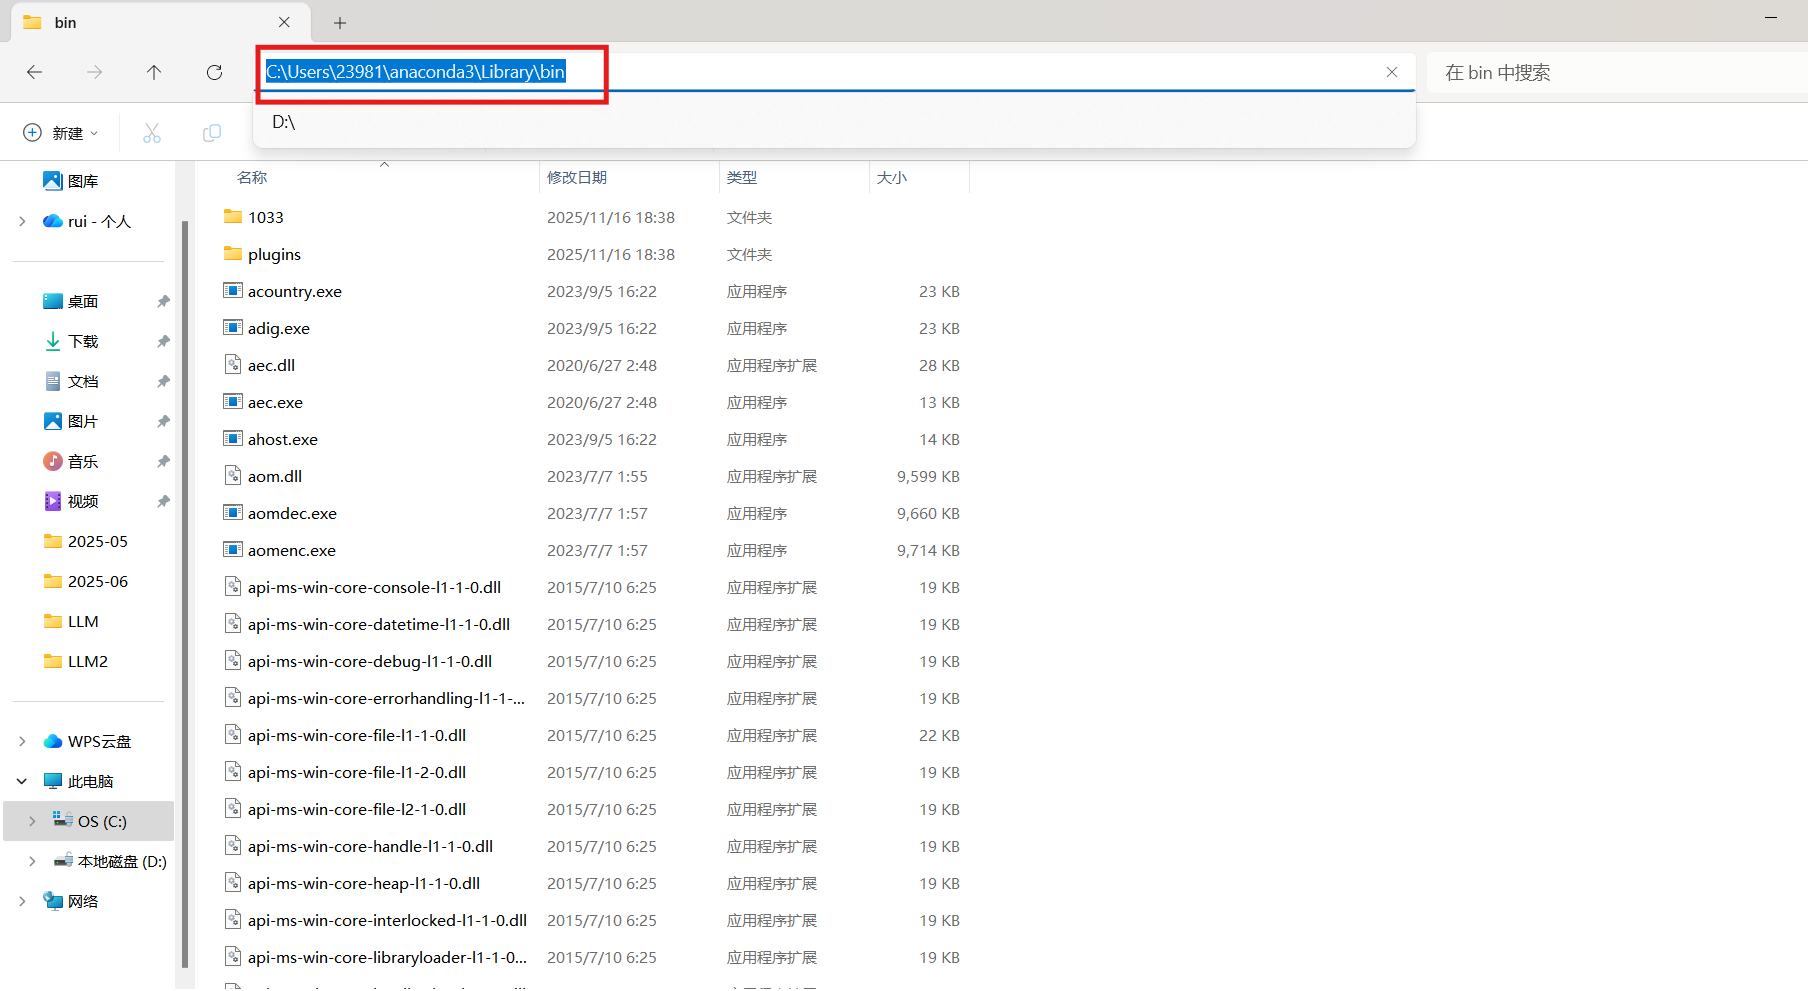Open 音乐 music in sidebar
1808x991 pixels.
pyautogui.click(x=70, y=461)
